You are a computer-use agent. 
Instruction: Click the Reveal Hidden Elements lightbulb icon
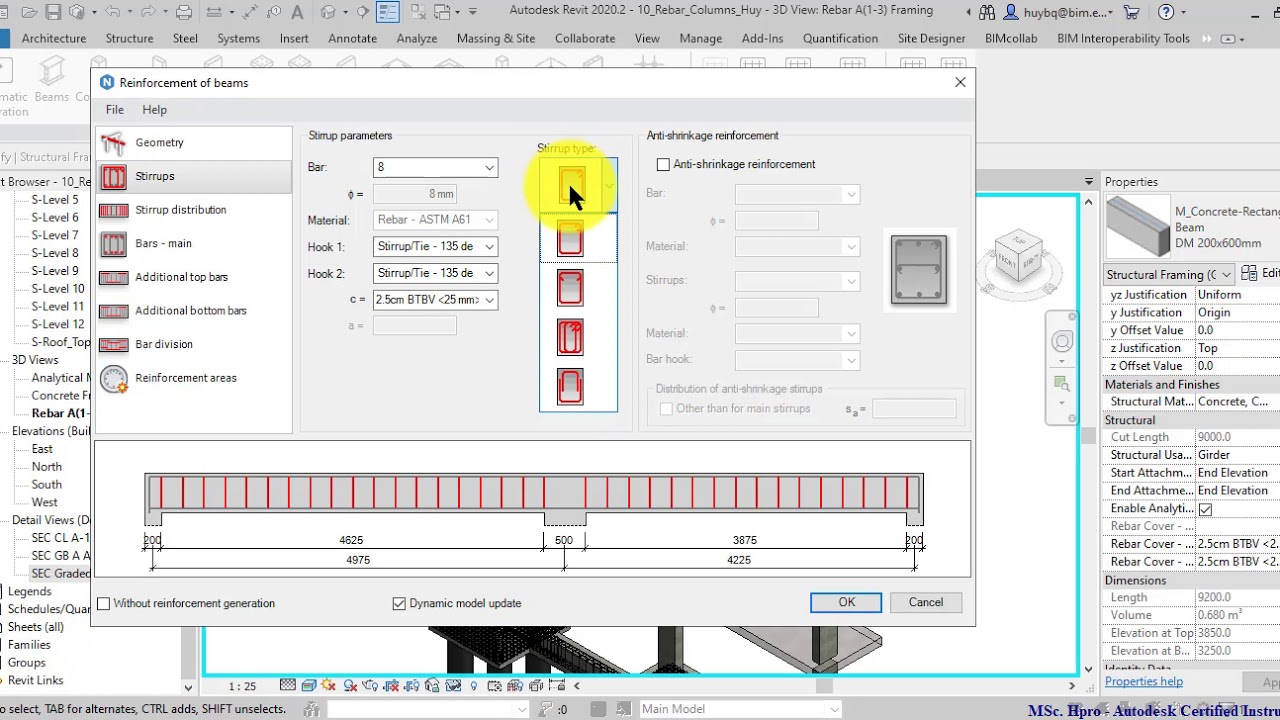coord(474,686)
